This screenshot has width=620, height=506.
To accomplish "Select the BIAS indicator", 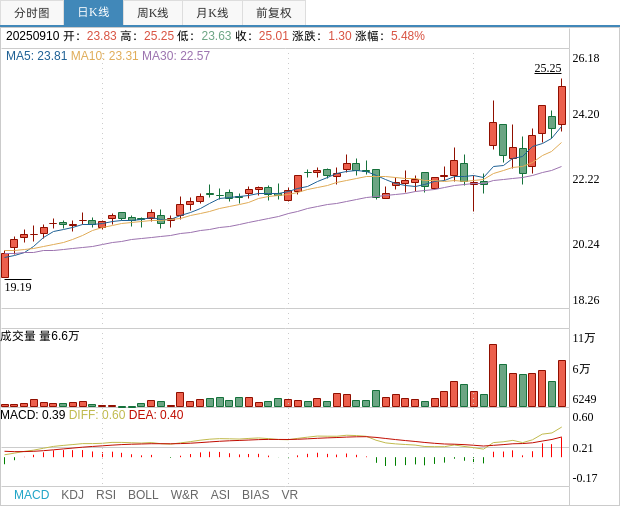I will point(255,495).
